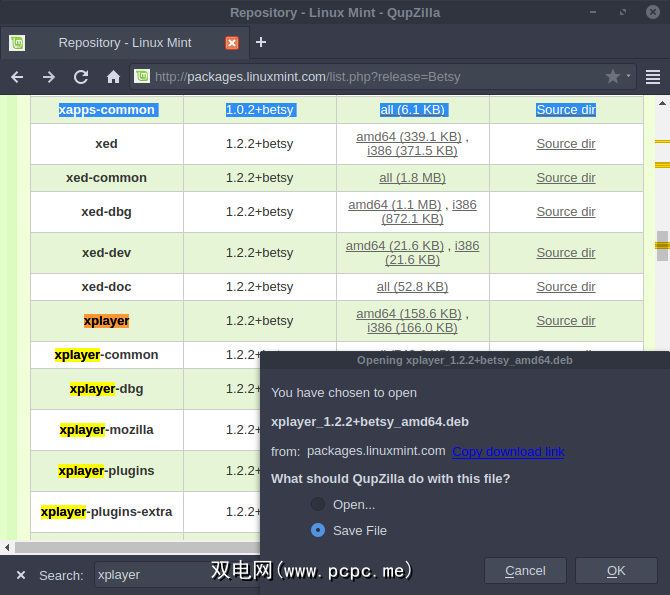The image size is (670, 595).
Task: Go back to the previous page
Action: [17, 77]
